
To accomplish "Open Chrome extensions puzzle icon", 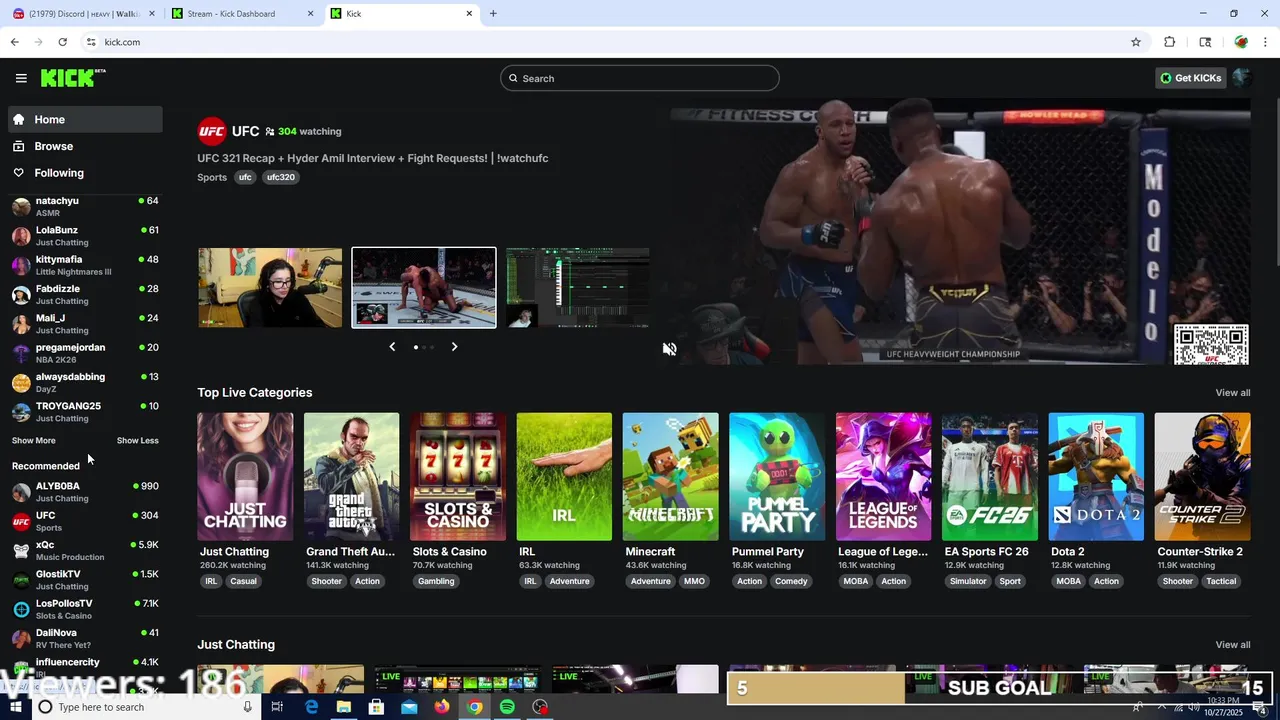I will [x=1169, y=42].
